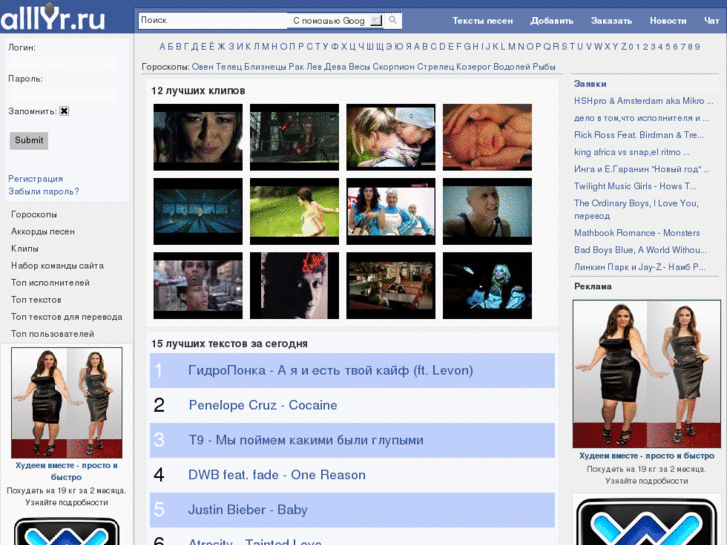This screenshot has height=545, width=727.
Task: Open Топ исполнителей link
Action: pos(50,282)
